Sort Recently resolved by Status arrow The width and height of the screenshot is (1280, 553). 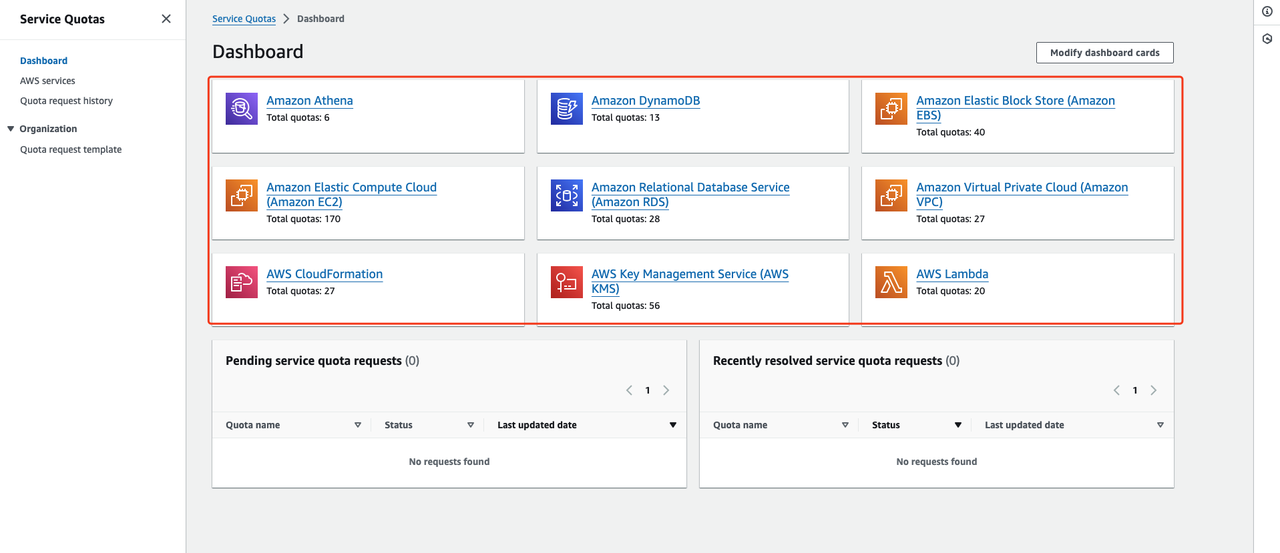tap(958, 425)
